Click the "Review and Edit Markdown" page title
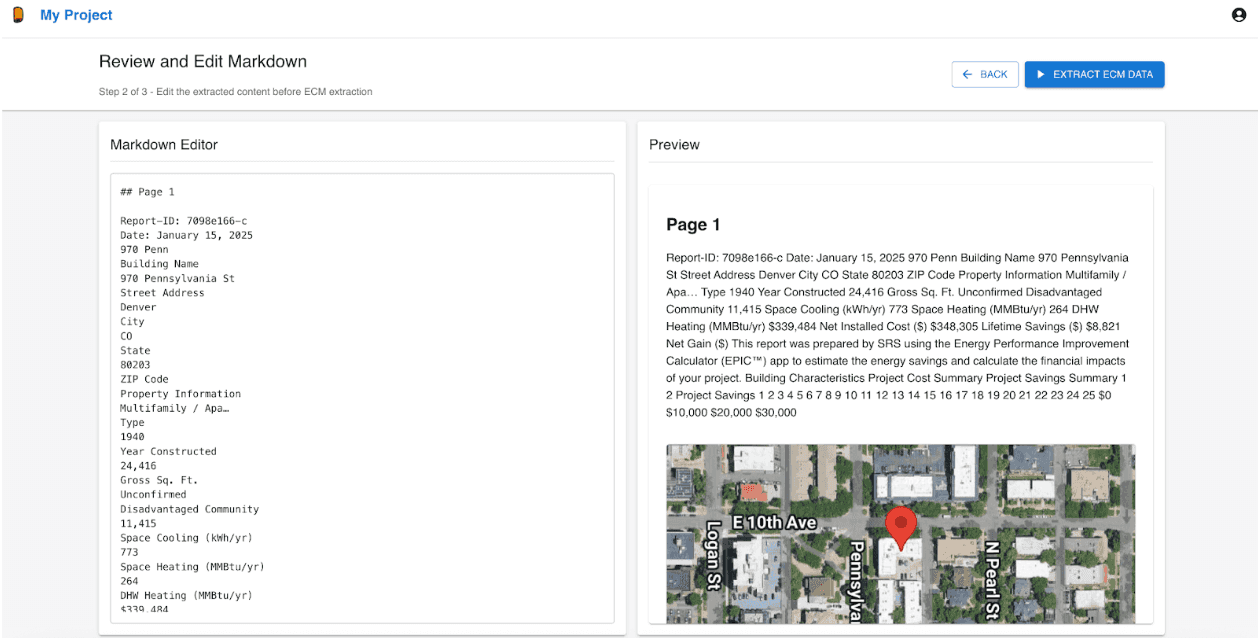Screen dimensions: 1258x638 click(x=203, y=62)
